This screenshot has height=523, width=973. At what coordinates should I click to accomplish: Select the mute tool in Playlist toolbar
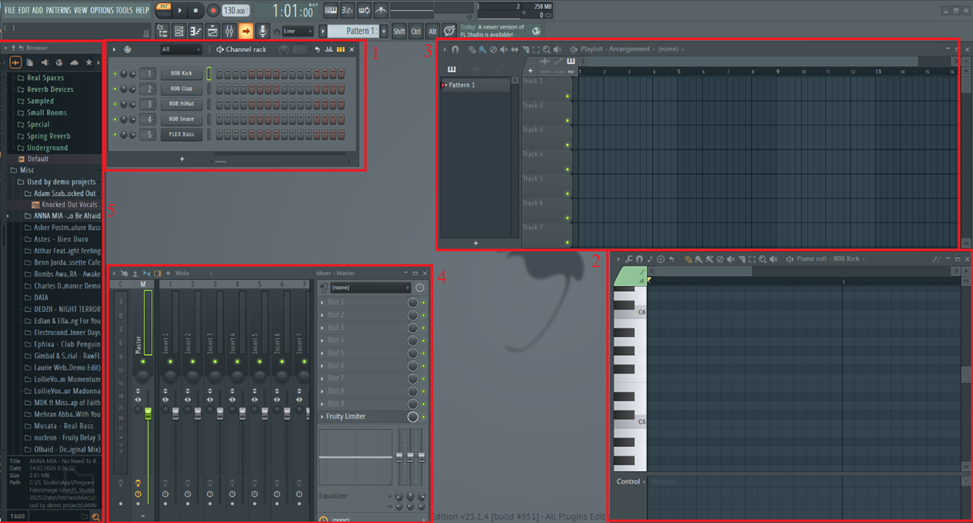point(503,49)
